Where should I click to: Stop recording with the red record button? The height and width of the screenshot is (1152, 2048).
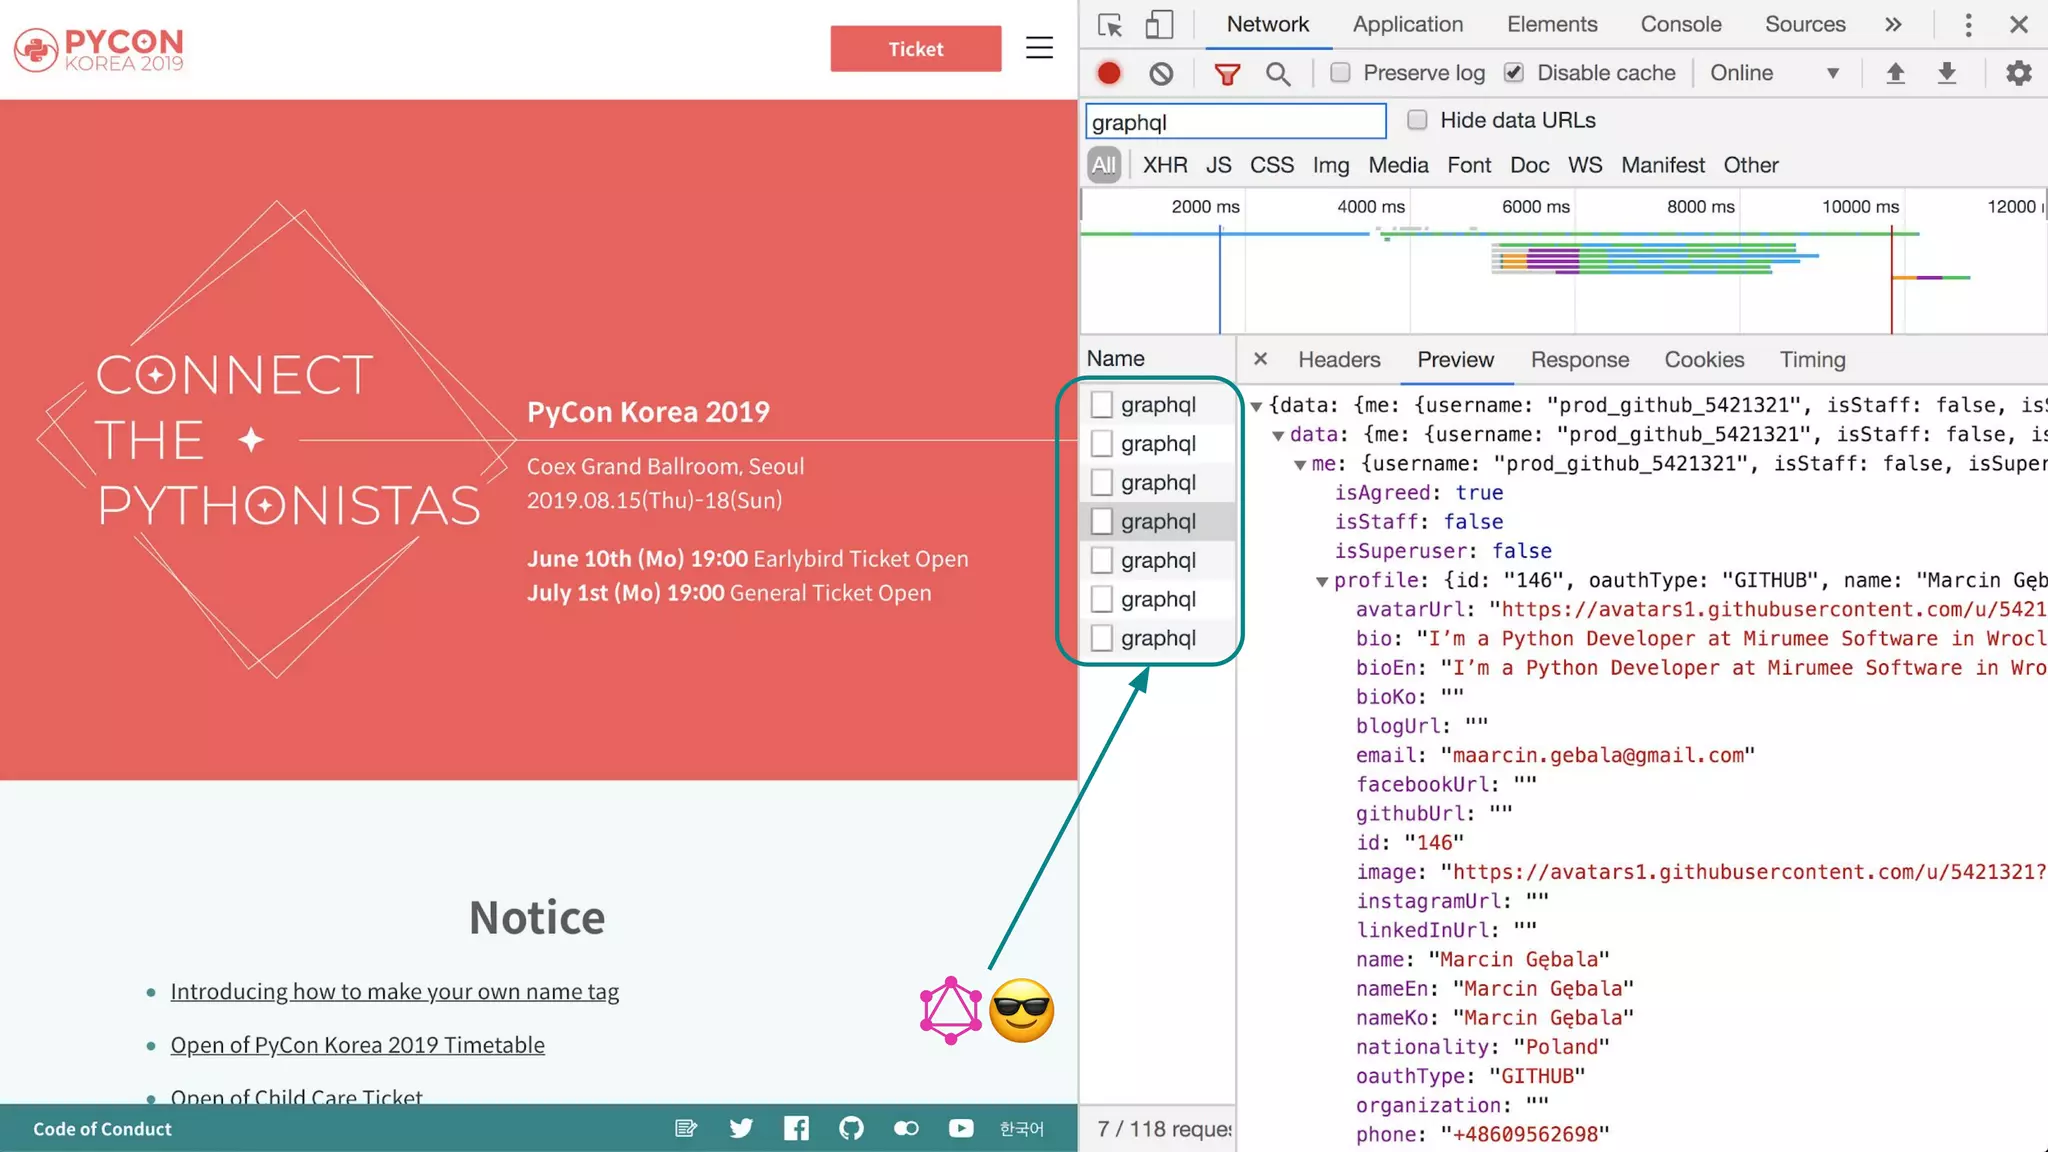point(1108,73)
